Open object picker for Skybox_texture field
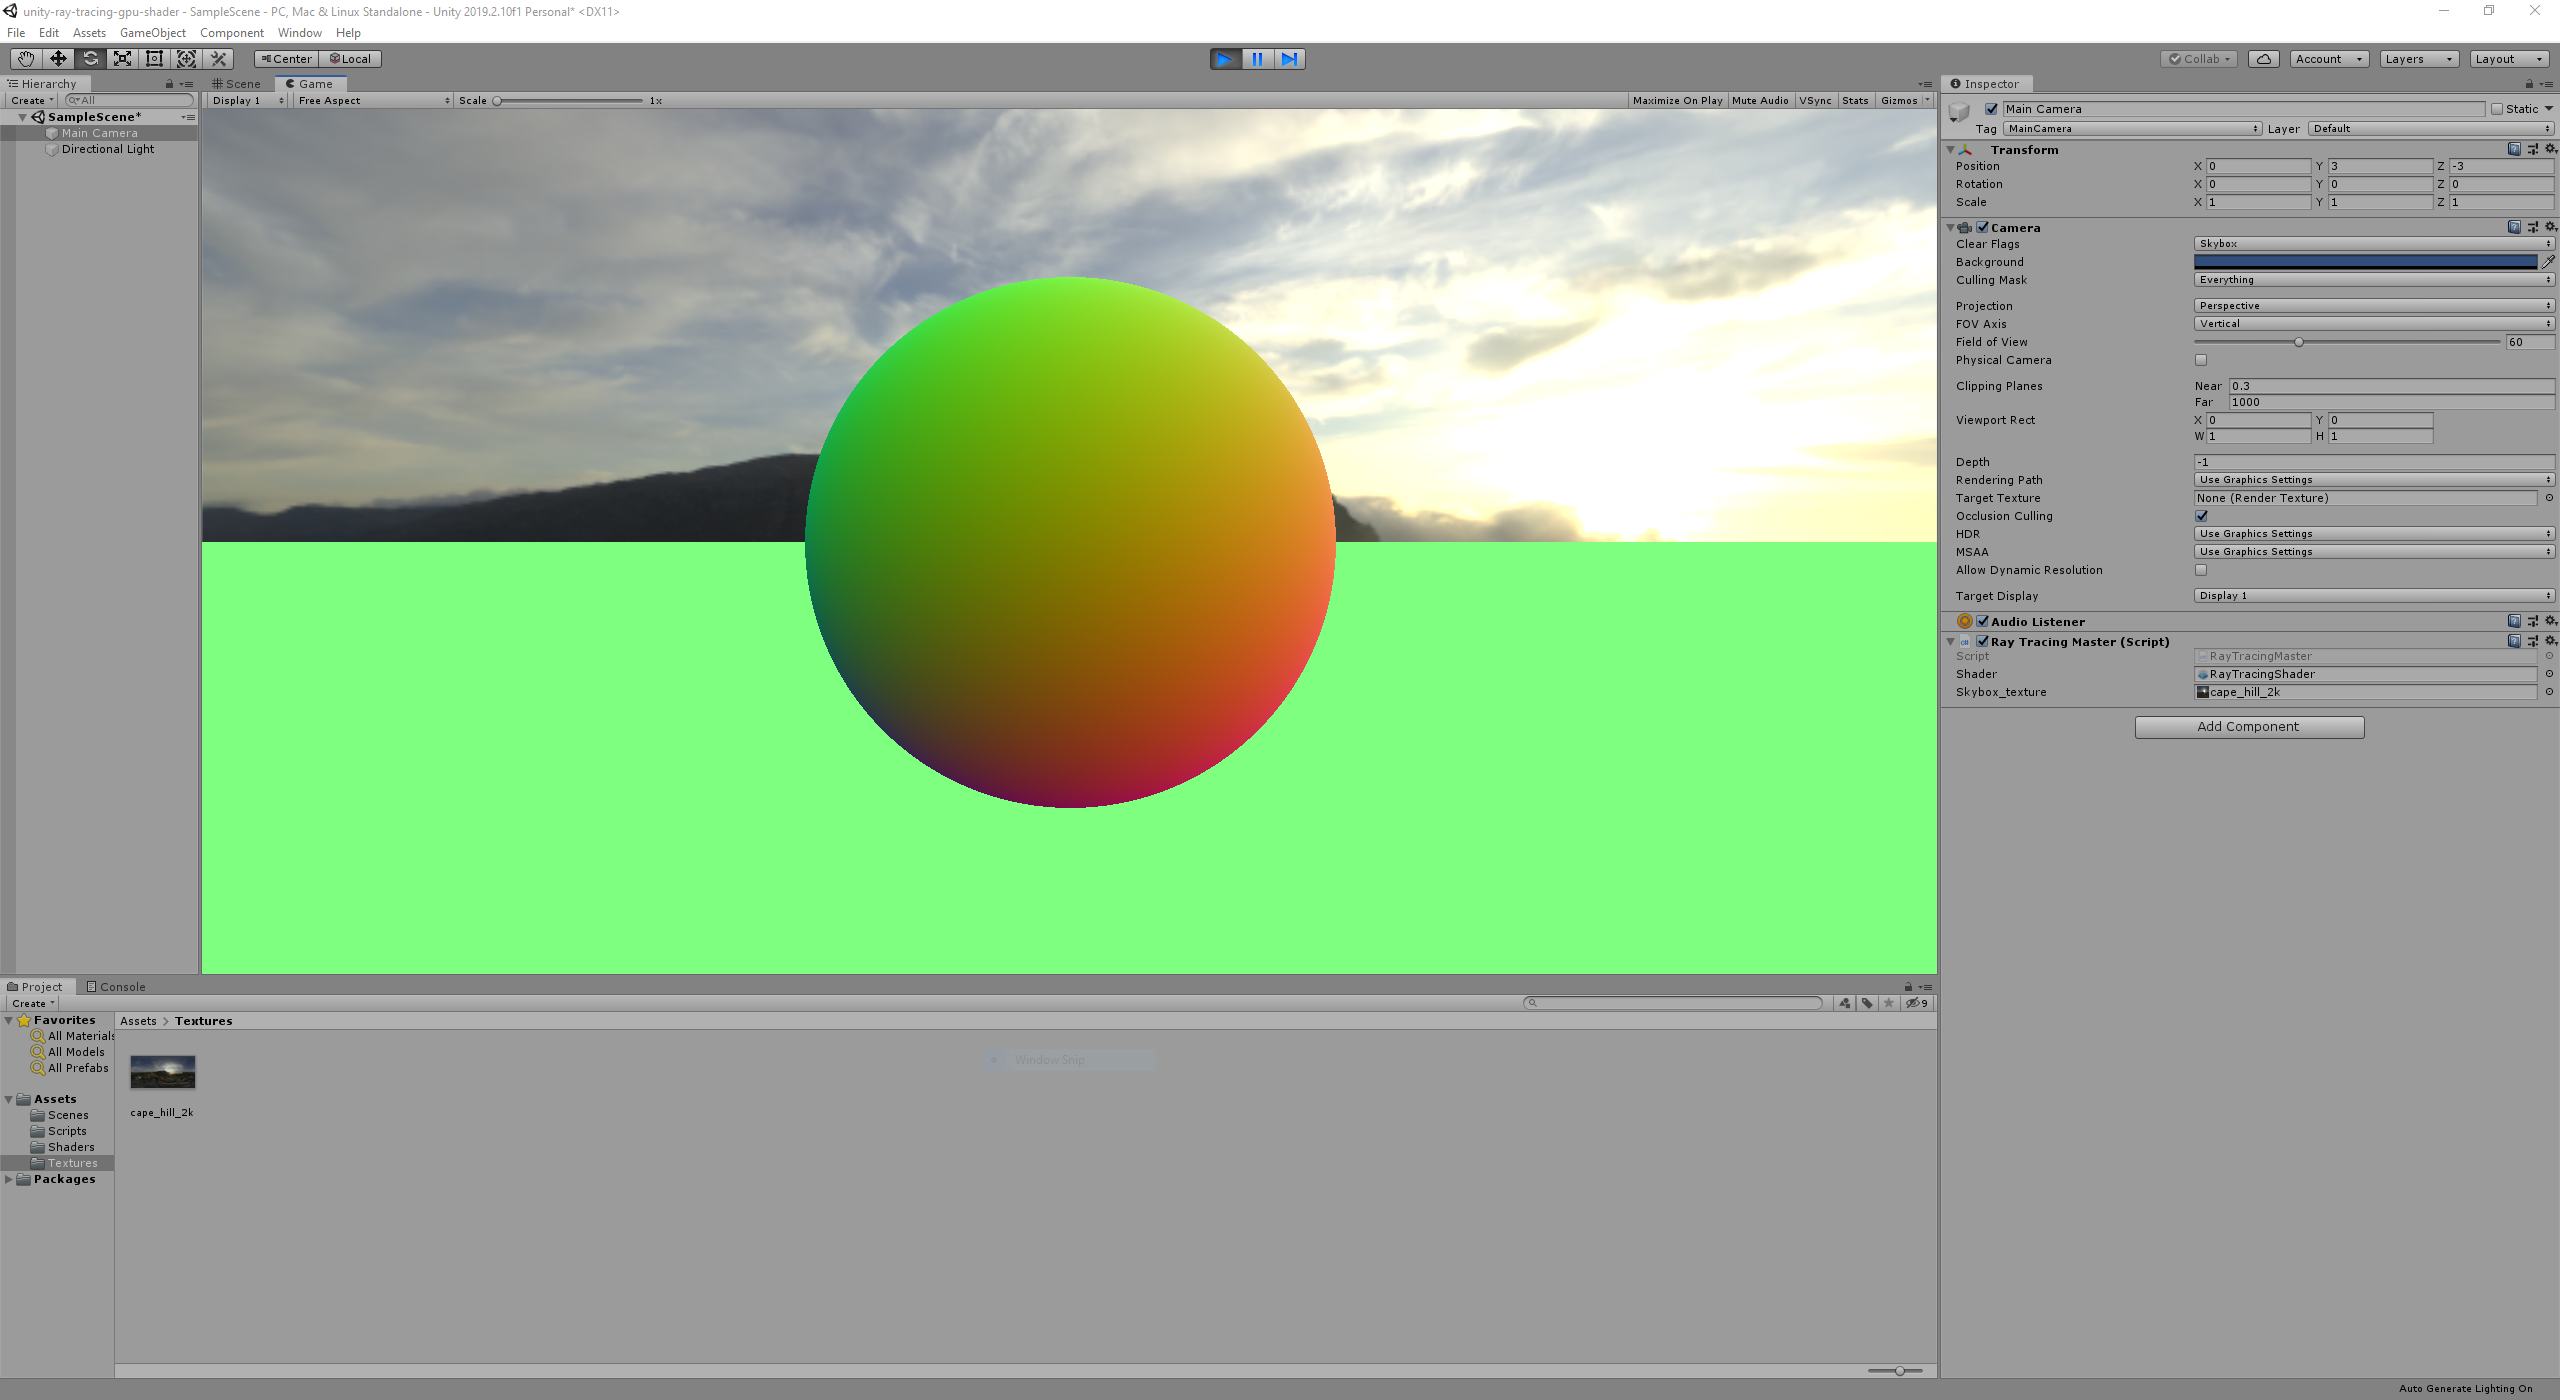 pyautogui.click(x=2549, y=692)
